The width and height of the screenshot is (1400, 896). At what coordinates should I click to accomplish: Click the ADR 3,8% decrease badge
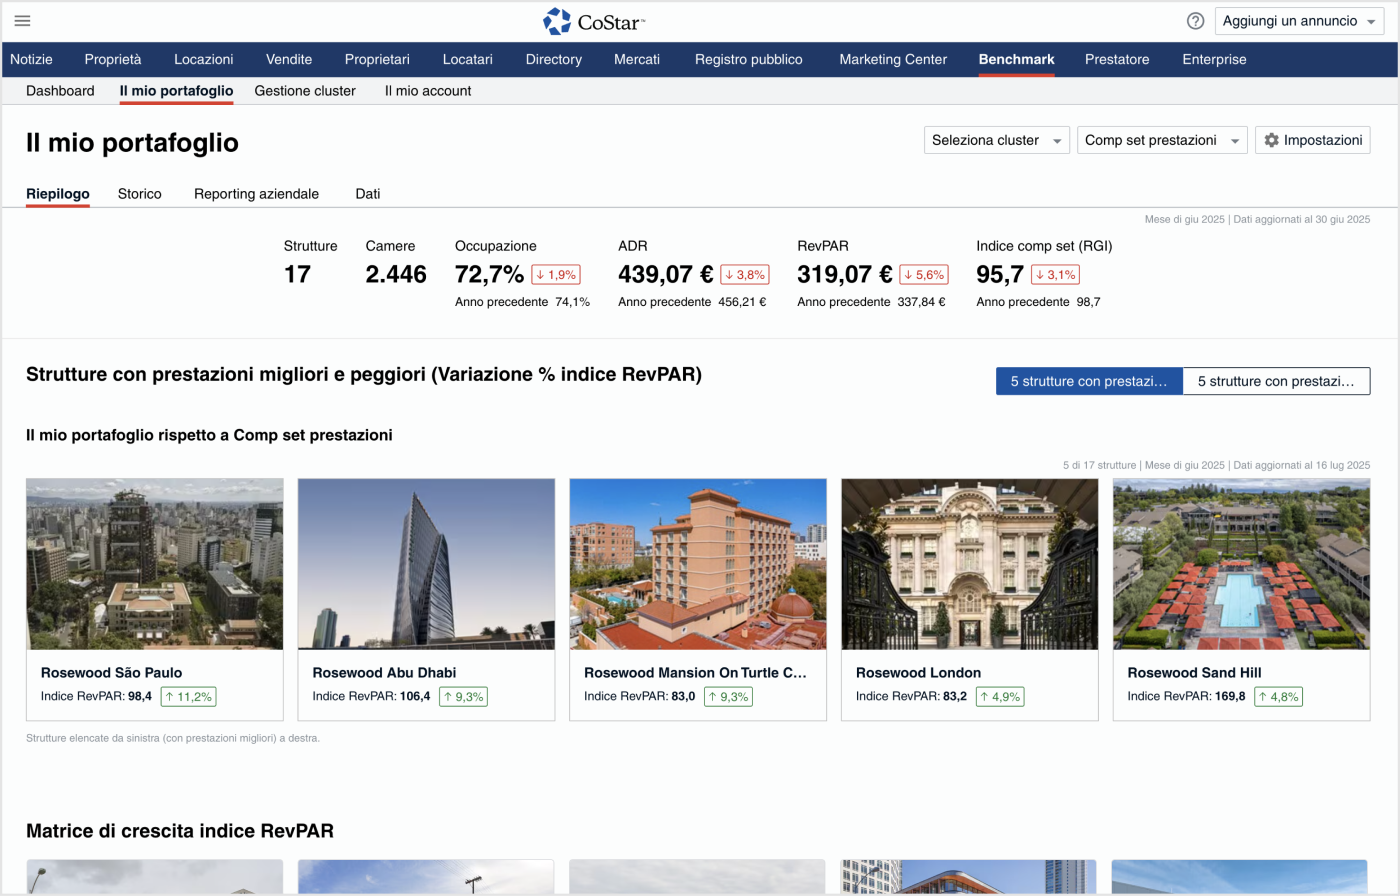(744, 275)
